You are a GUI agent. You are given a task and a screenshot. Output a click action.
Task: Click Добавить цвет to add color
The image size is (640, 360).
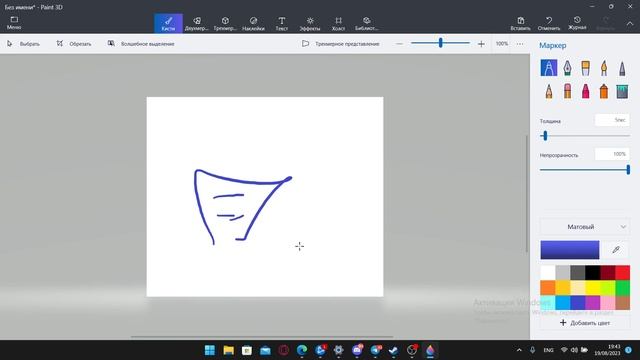point(584,323)
